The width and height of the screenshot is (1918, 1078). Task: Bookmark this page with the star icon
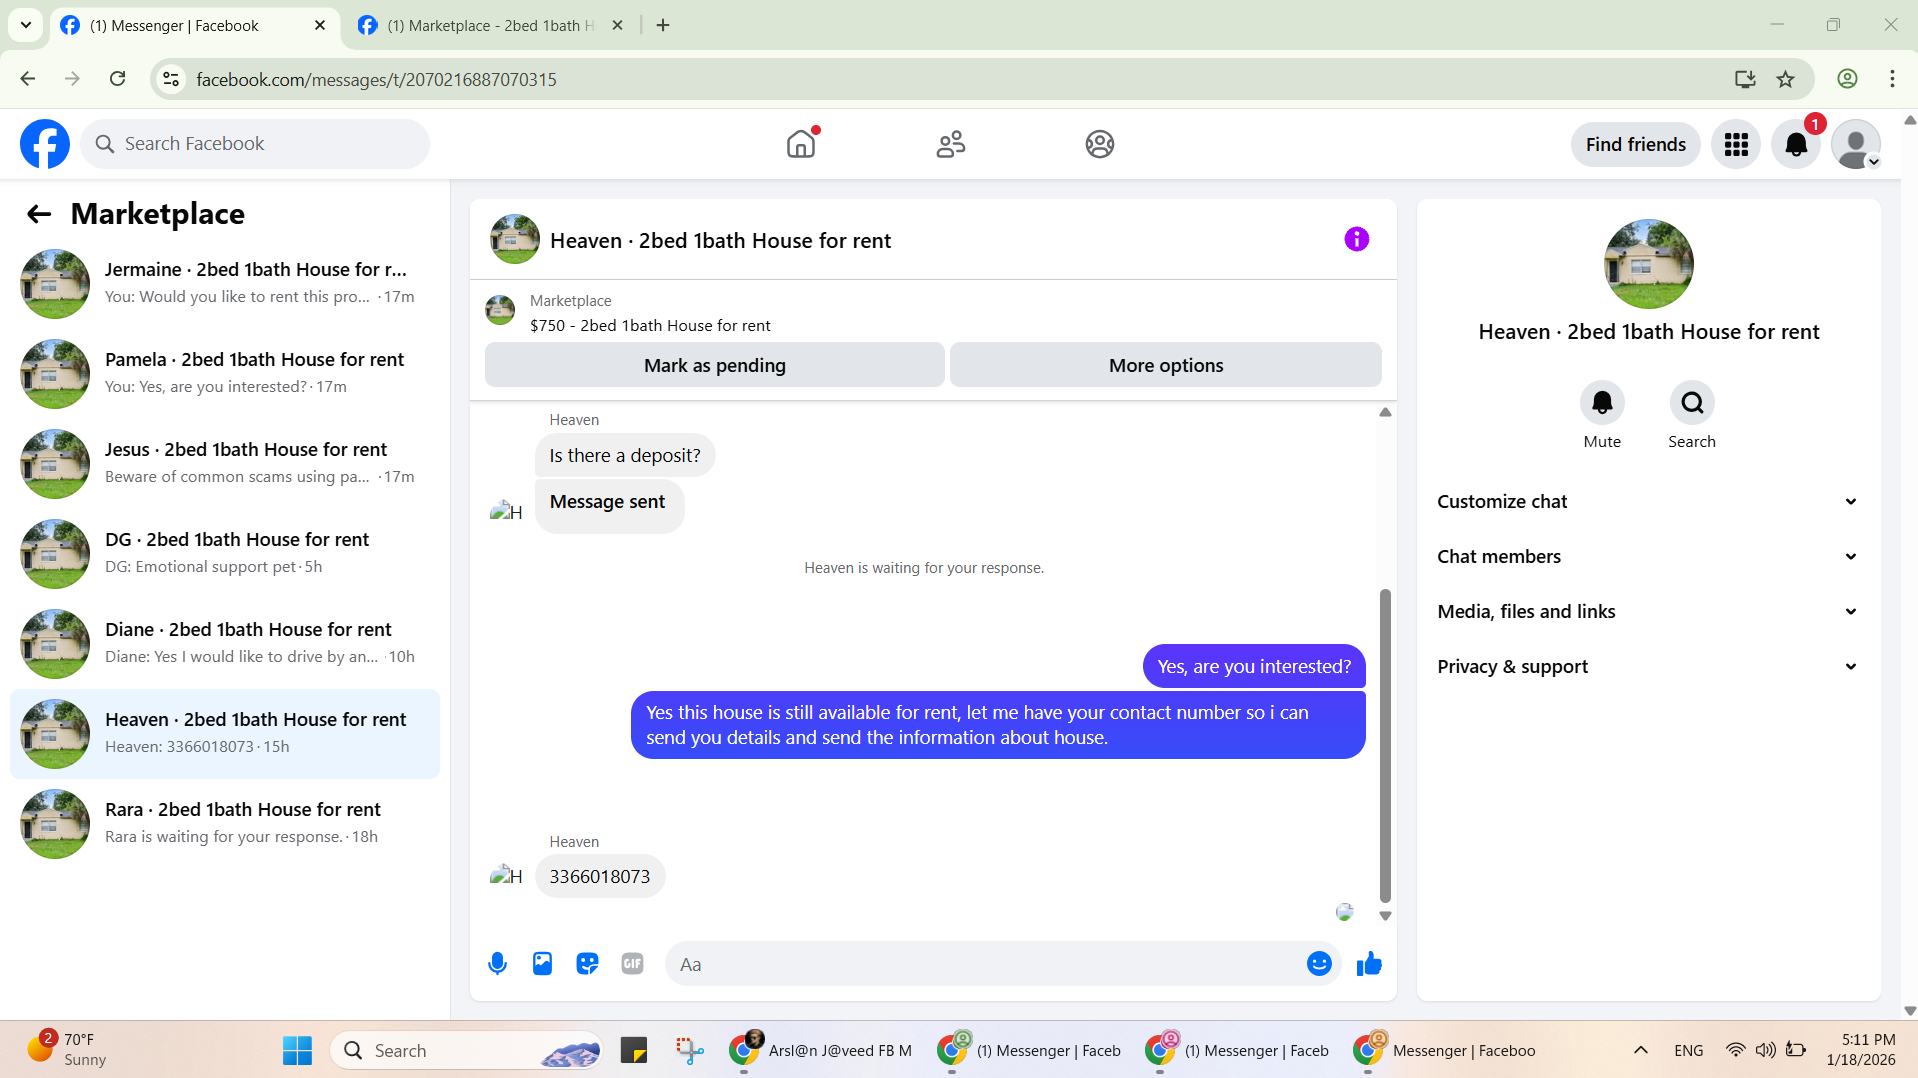1785,79
